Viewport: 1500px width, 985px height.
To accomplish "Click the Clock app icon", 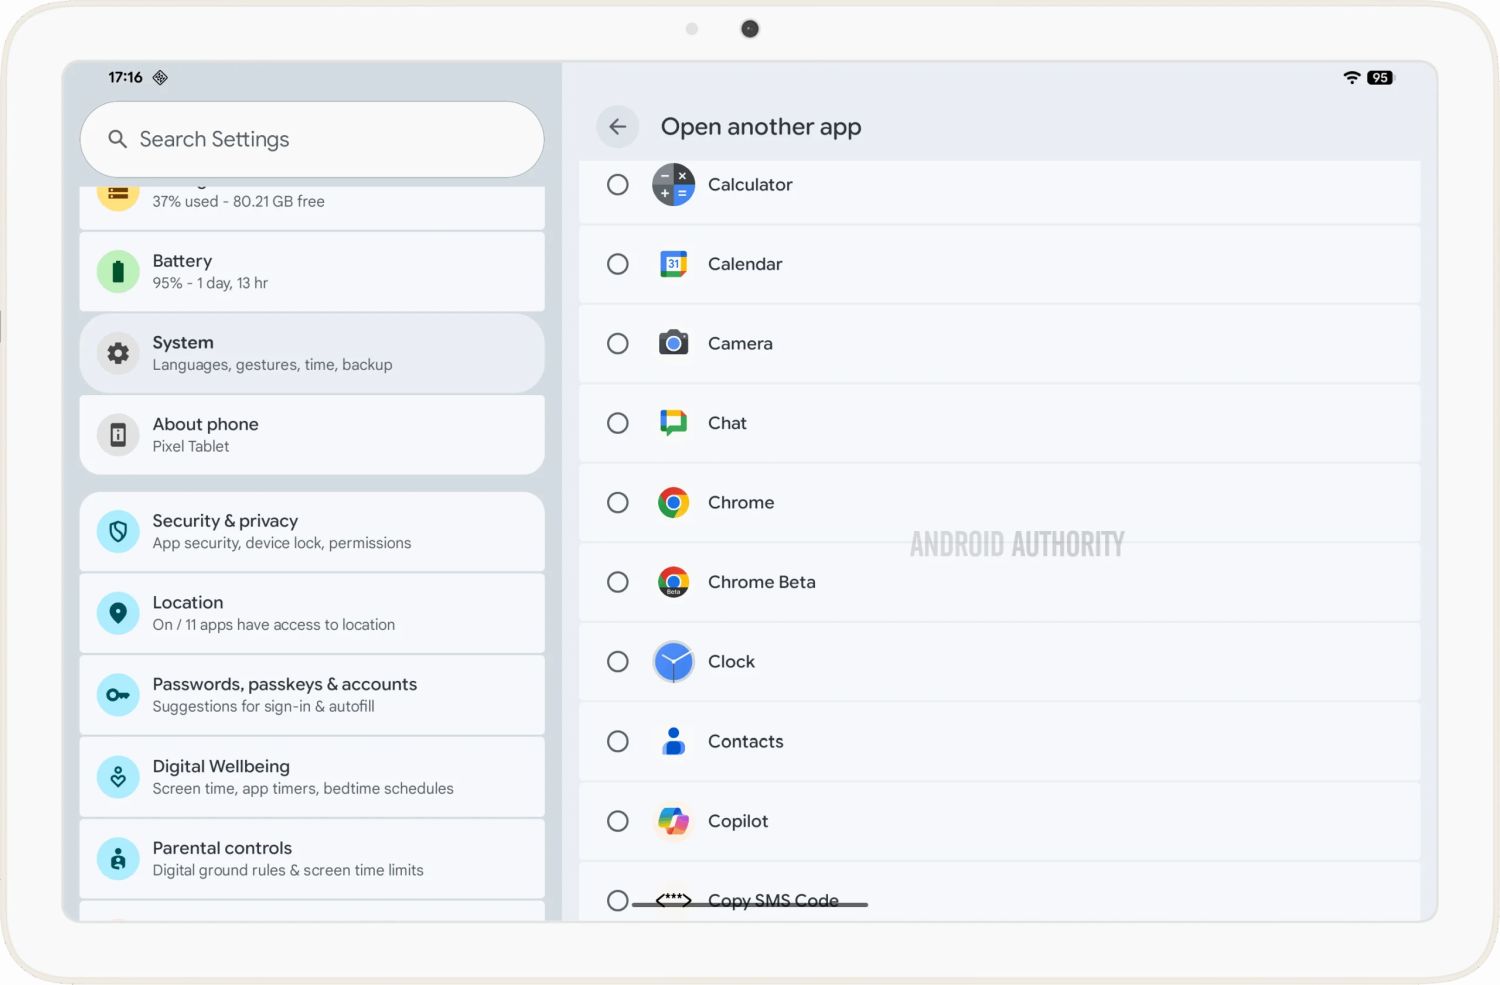I will coord(673,662).
